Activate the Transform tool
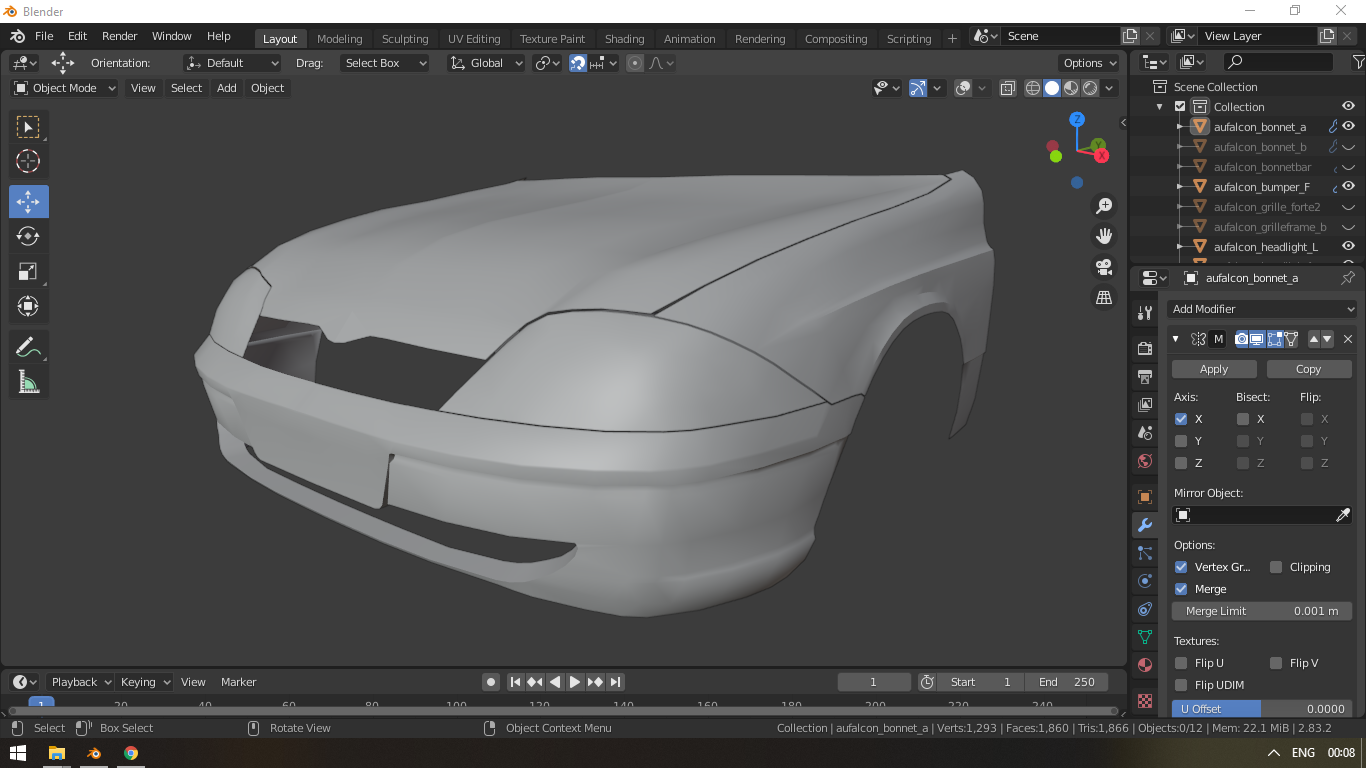Screen dimensions: 1366x768 tap(28, 306)
